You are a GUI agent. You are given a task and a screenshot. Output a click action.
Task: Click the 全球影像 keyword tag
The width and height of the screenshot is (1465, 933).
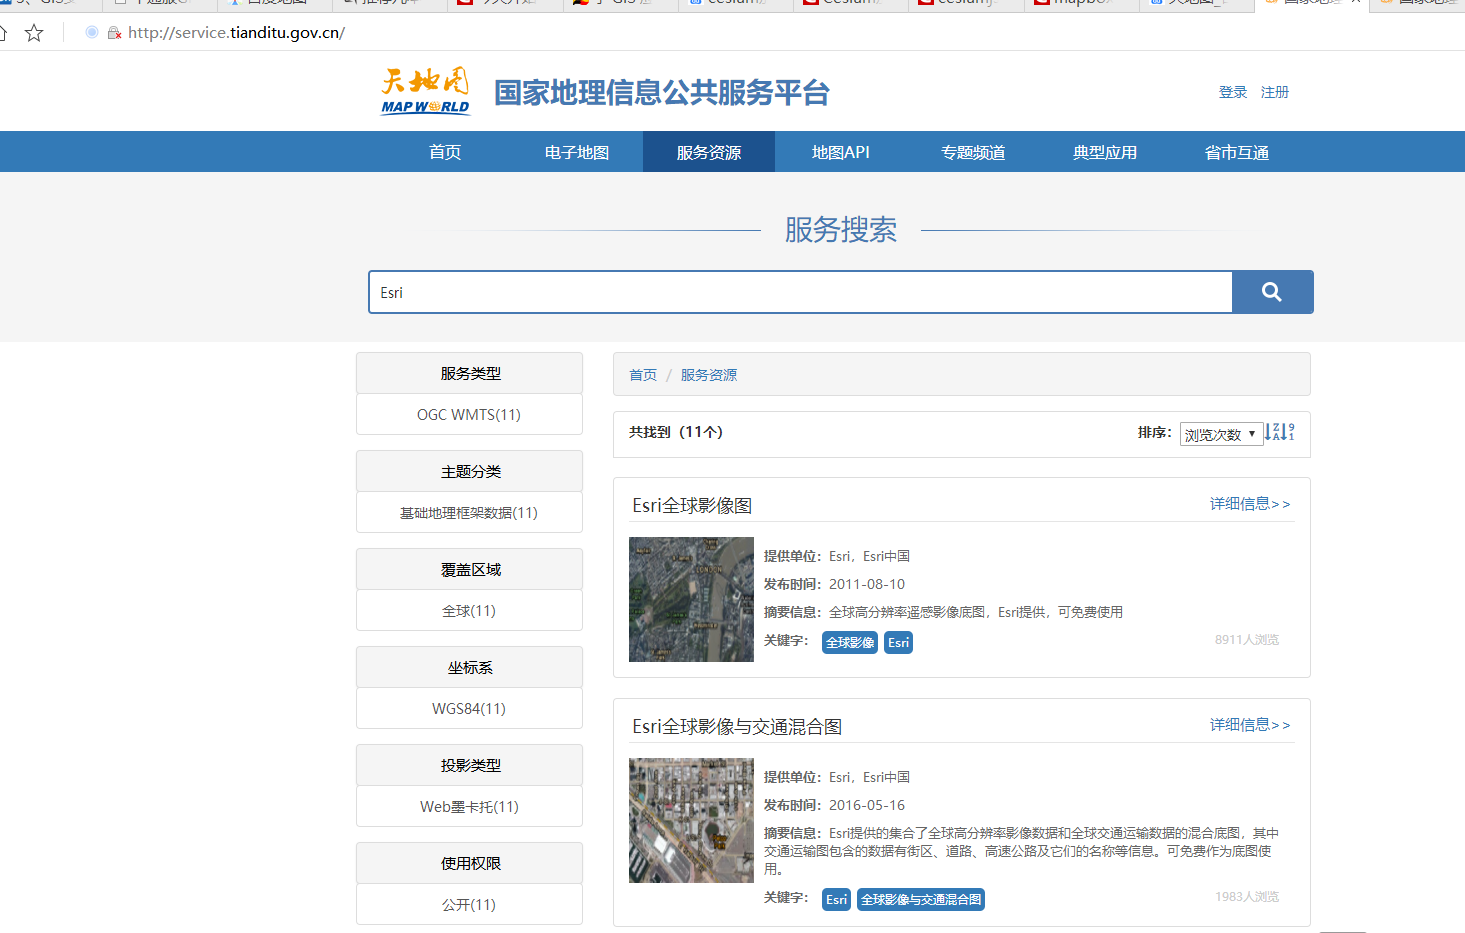tap(850, 642)
